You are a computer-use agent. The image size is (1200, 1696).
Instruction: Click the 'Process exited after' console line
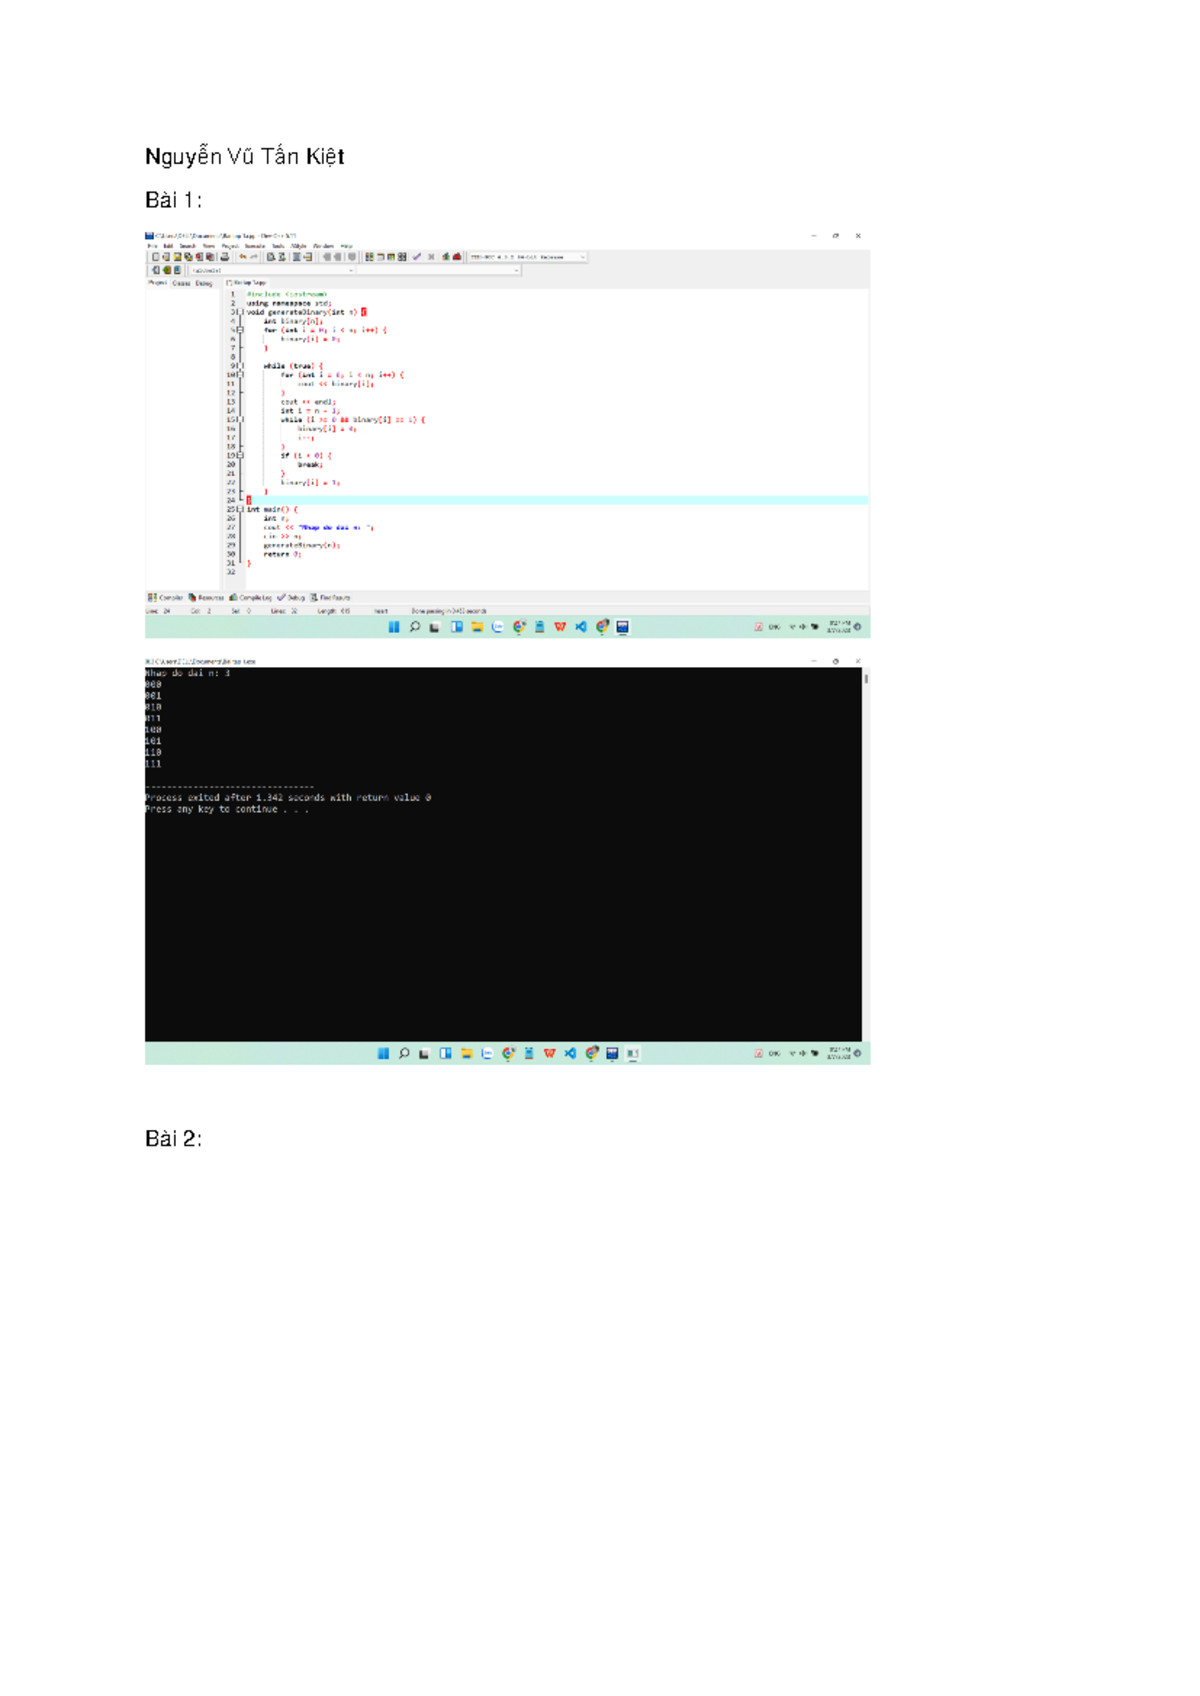pyautogui.click(x=288, y=798)
